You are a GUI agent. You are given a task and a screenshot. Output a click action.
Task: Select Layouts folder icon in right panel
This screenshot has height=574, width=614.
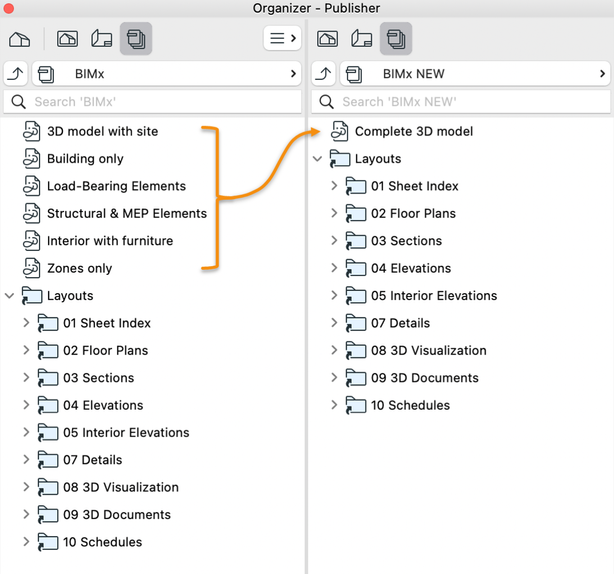click(340, 159)
